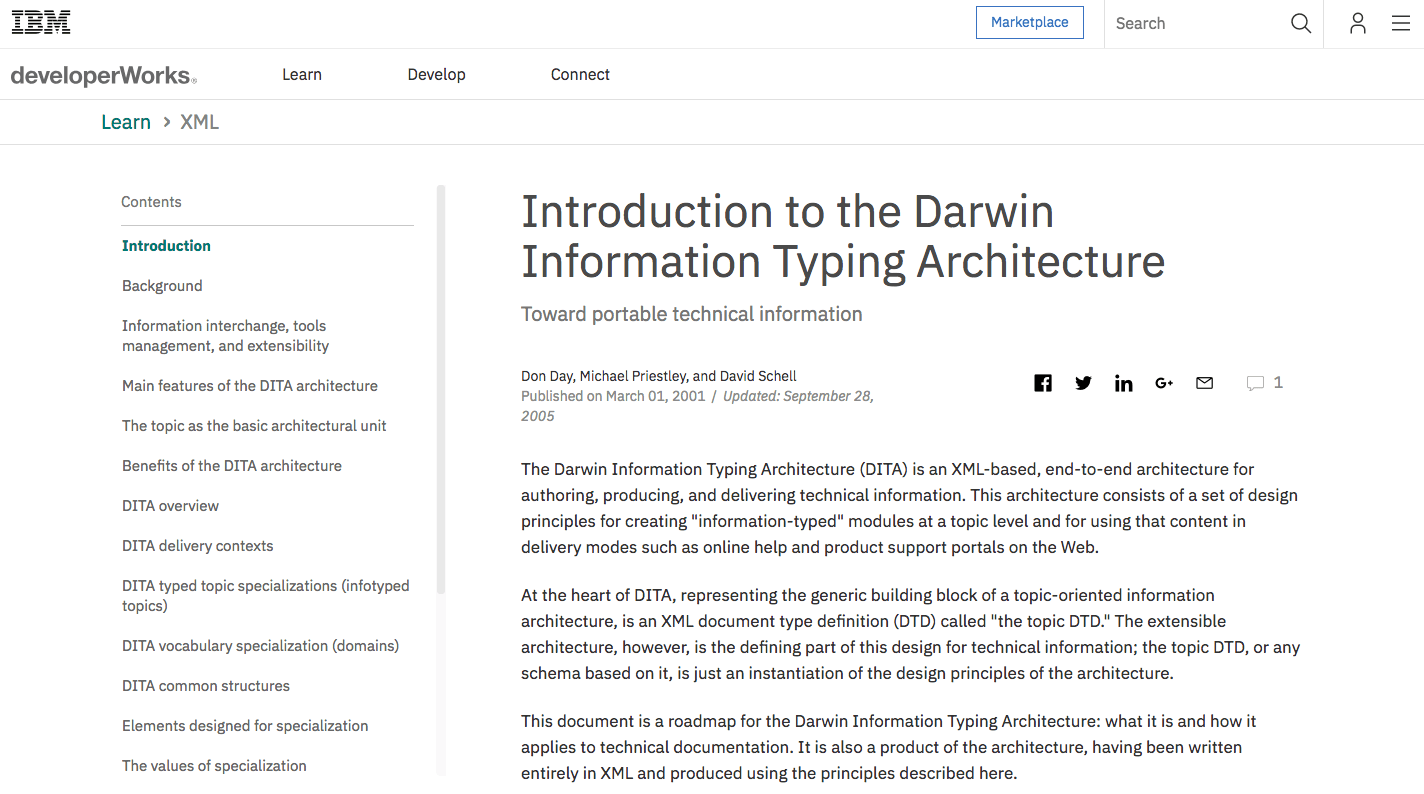Click the IBM logo
This screenshot has height=794, width=1424.
click(x=41, y=21)
